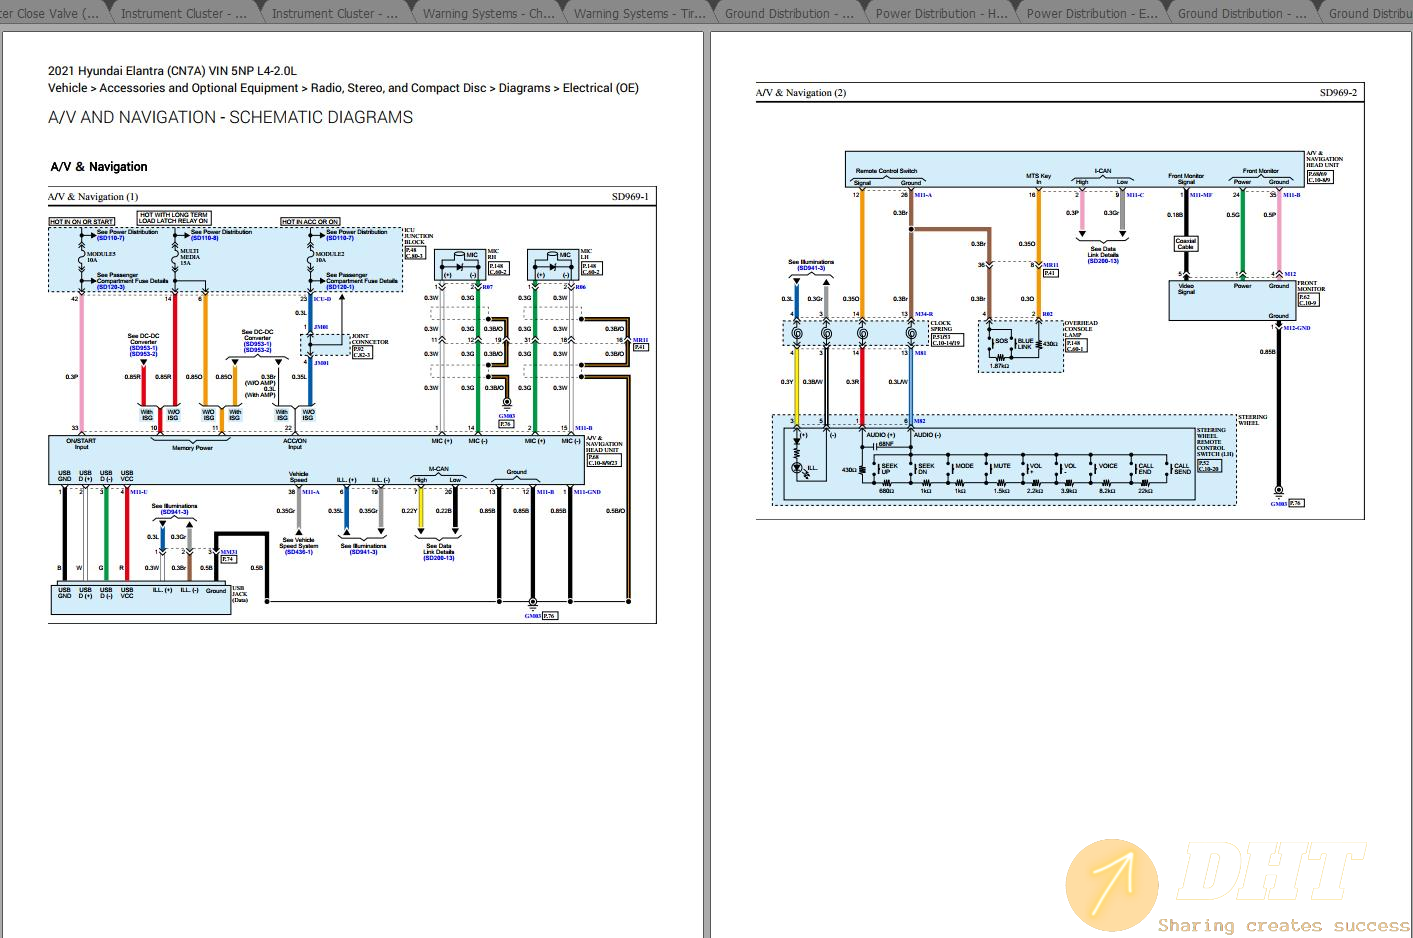Screen dimensions: 1413x938
Task: Follow the (SD436-1) vehicle speed system reference
Action: tap(298, 552)
